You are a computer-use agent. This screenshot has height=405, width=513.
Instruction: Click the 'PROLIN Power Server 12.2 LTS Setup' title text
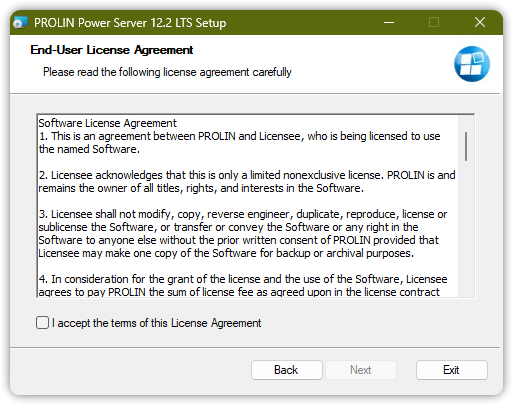(x=130, y=23)
